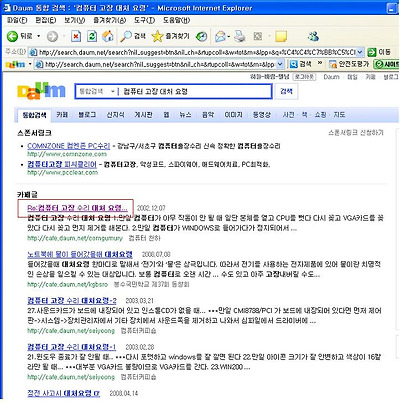
Task: Select the 통합검색 tab
Action: tap(34, 115)
